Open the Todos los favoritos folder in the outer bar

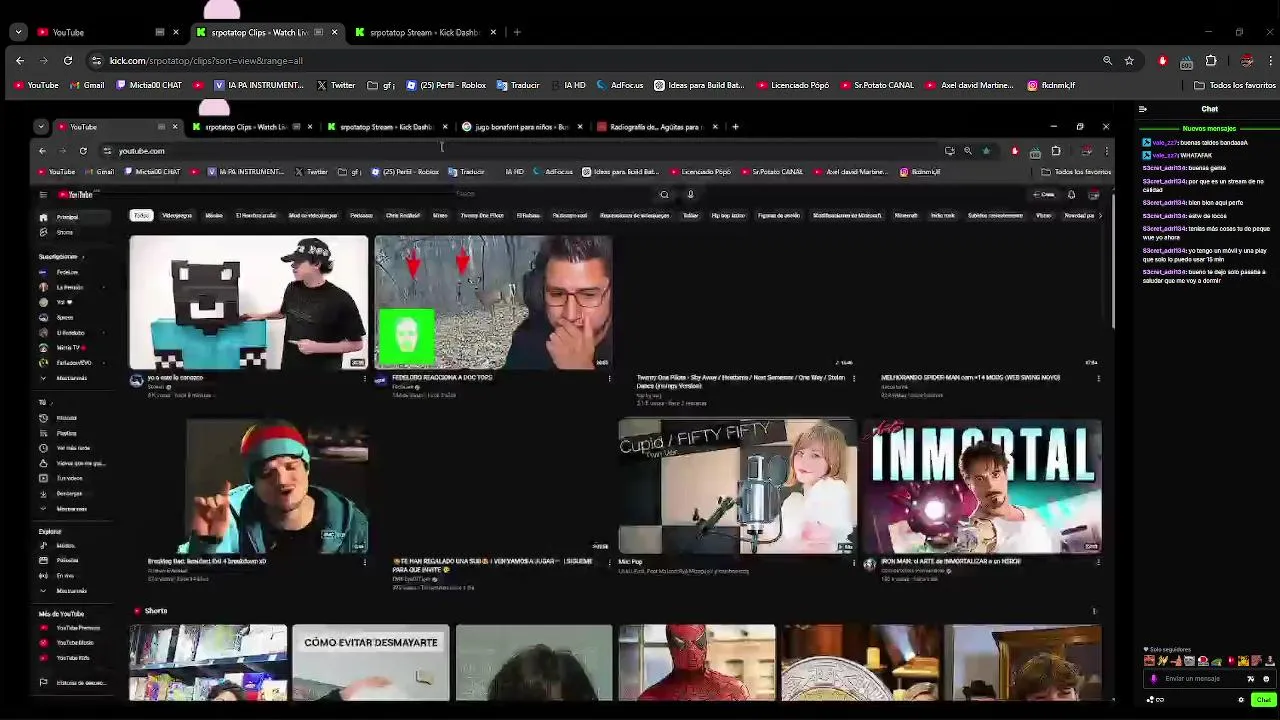1235,85
